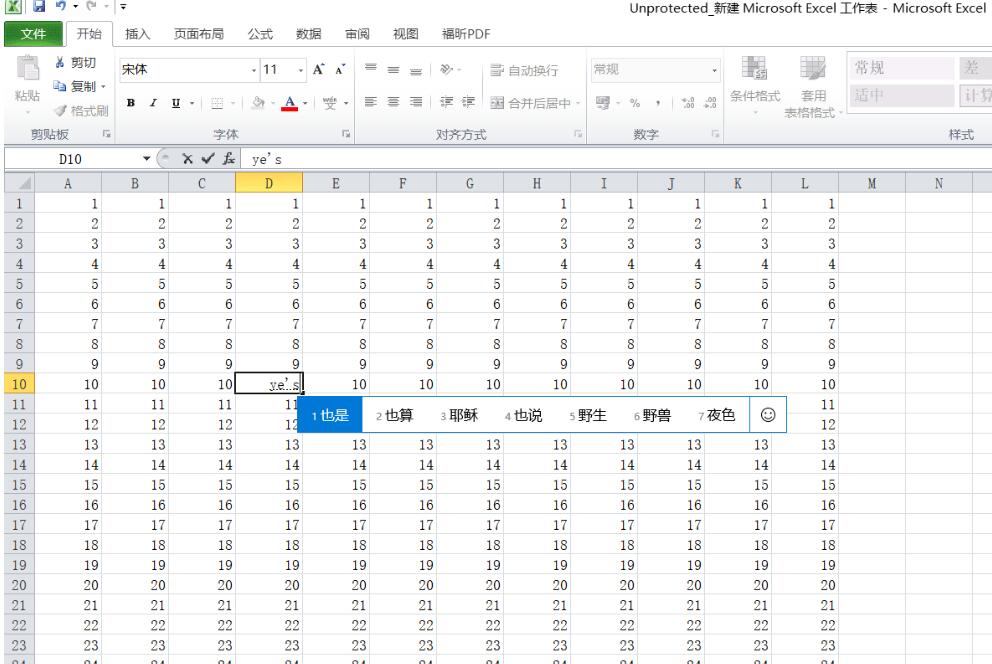Click 复制 (Copy) icon

coord(60,86)
